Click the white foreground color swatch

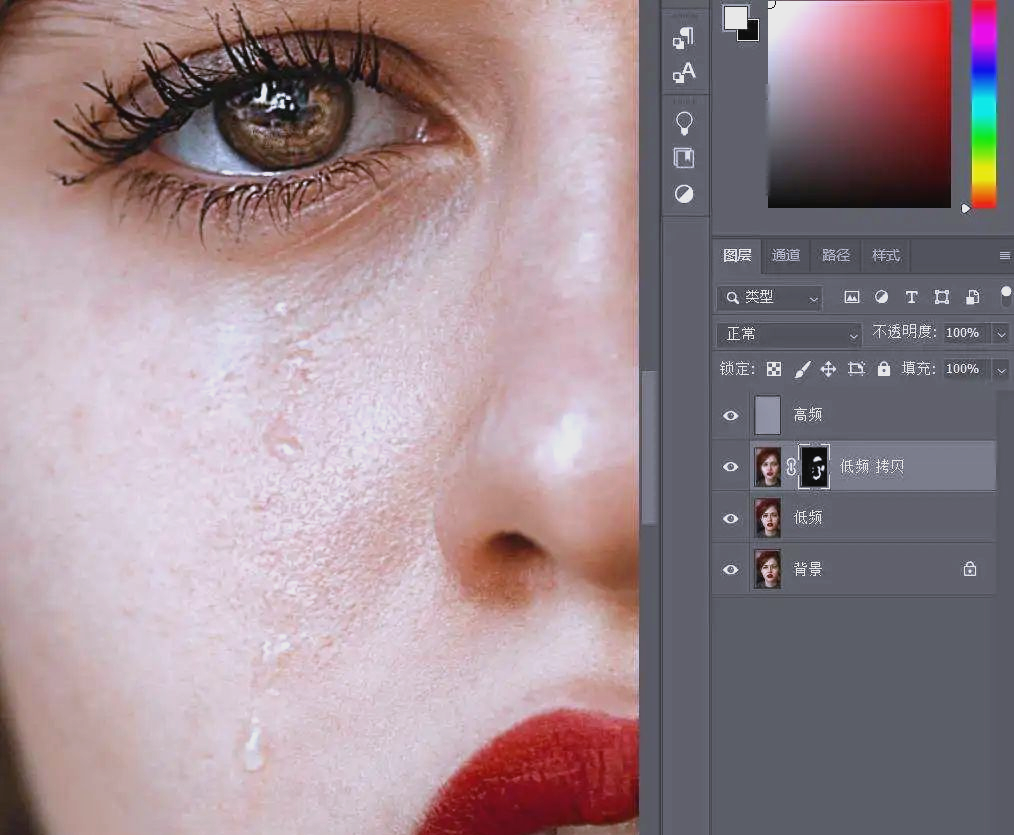pyautogui.click(x=736, y=17)
